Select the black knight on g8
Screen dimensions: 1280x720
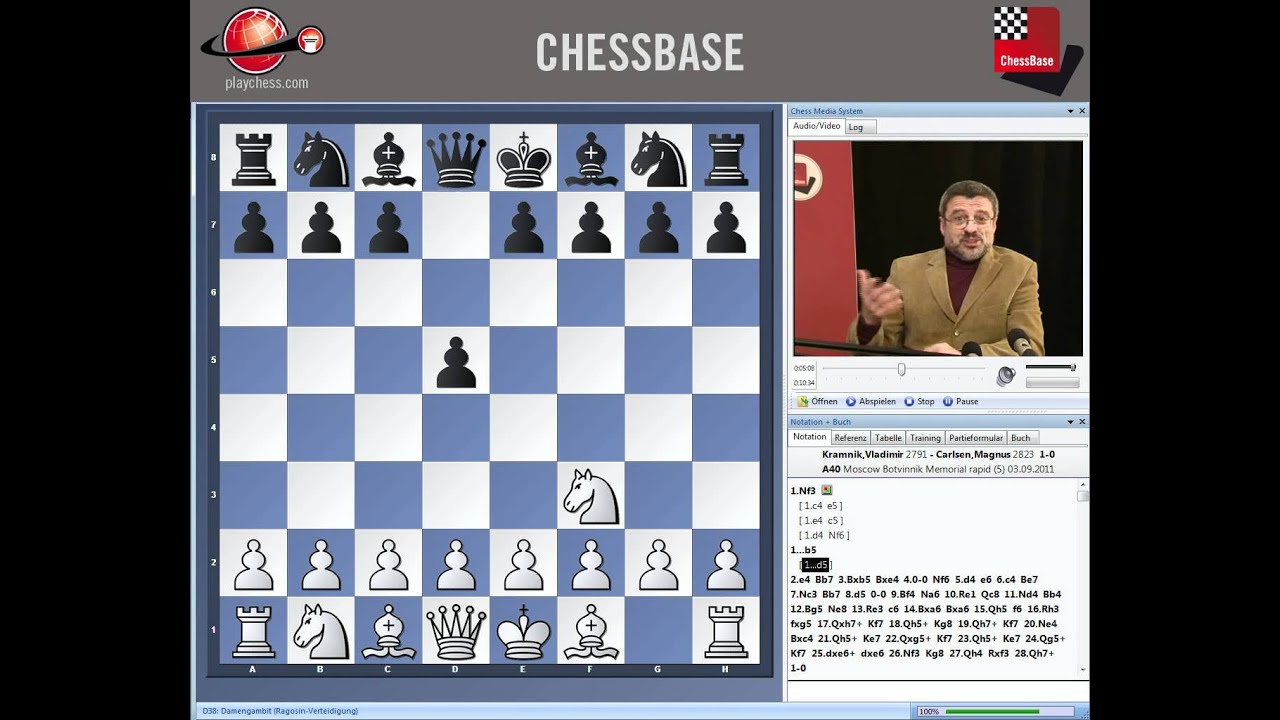(x=658, y=159)
